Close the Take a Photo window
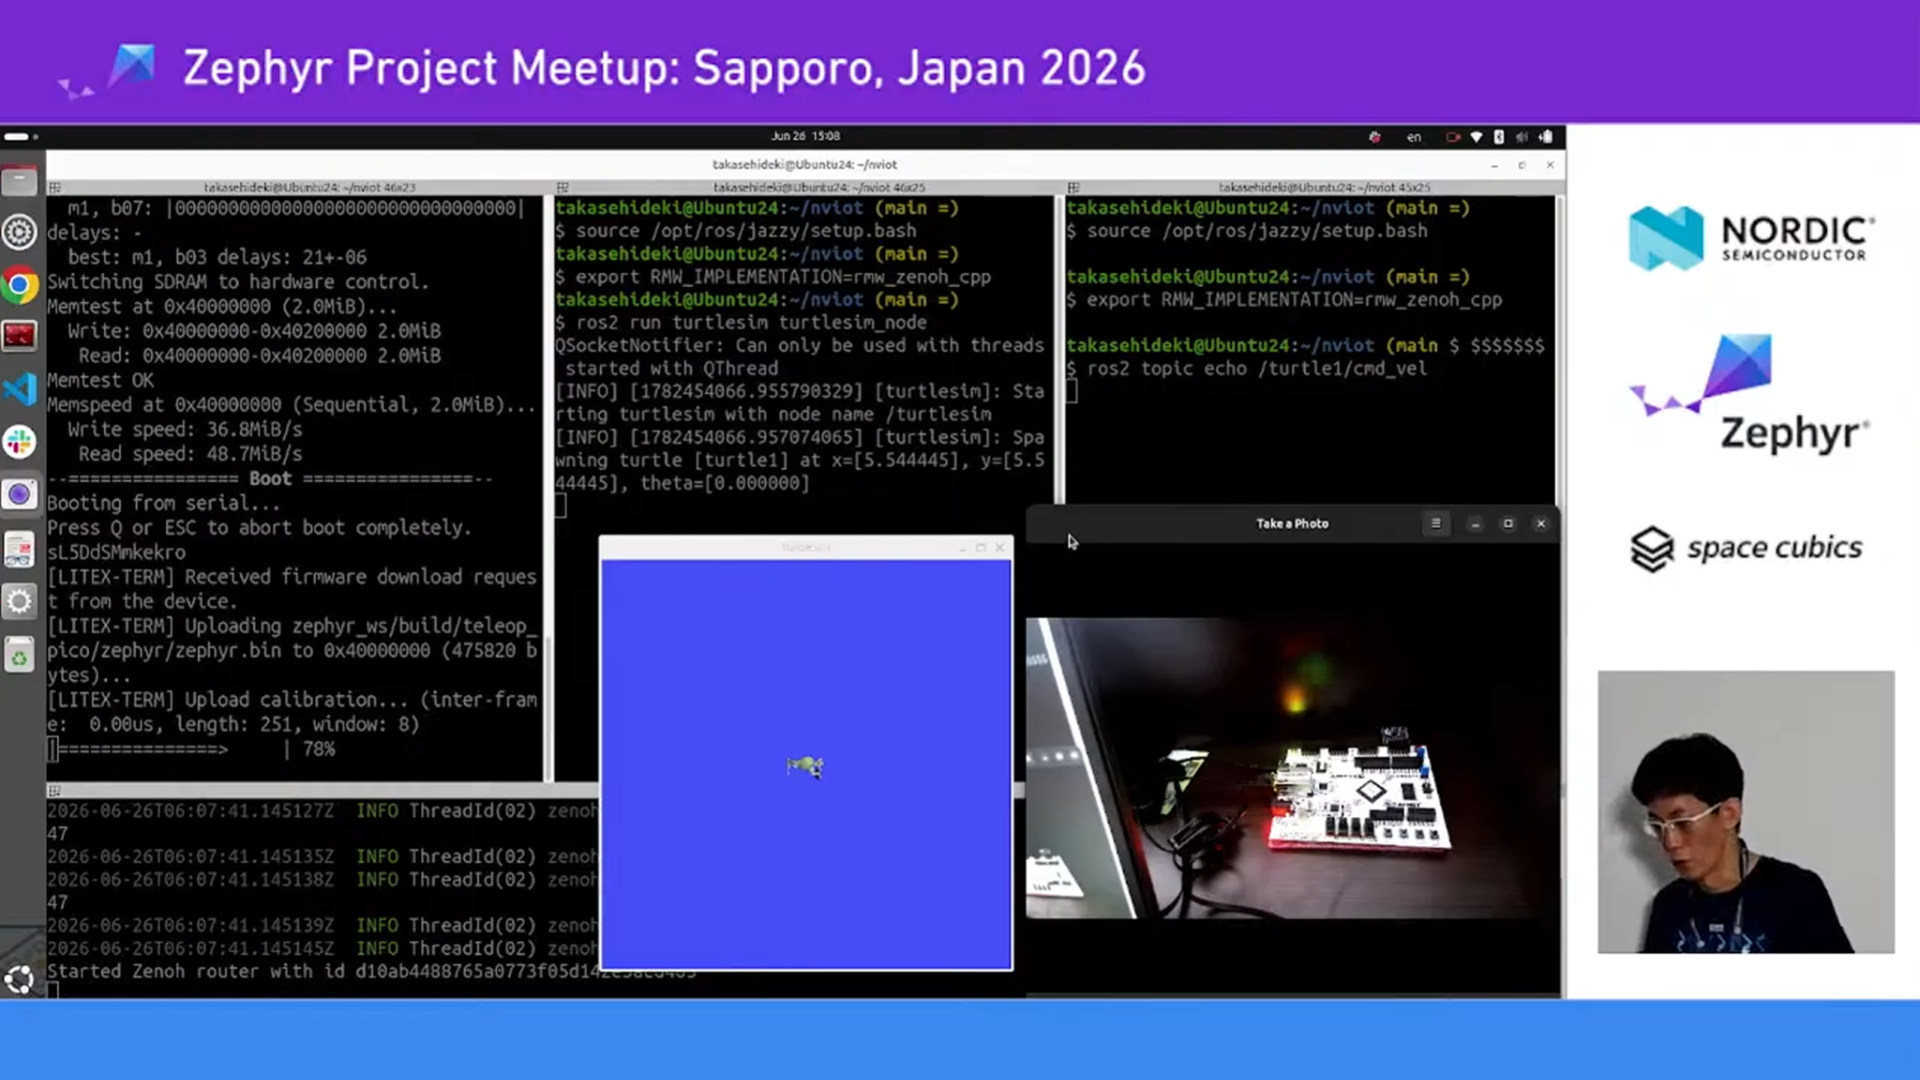Image resolution: width=1920 pixels, height=1080 pixels. pos(1541,524)
